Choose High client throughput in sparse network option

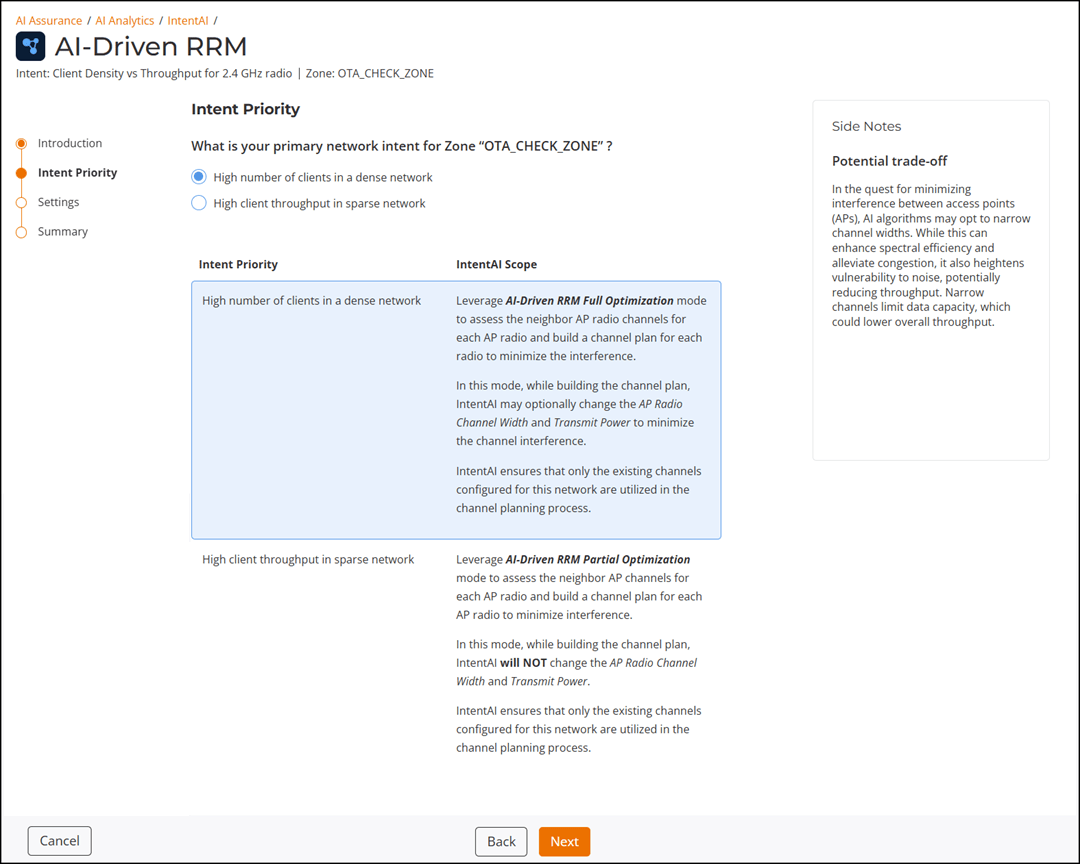point(198,203)
